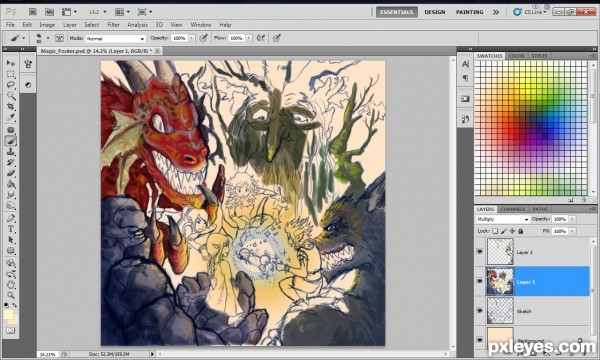The height and width of the screenshot is (360, 600).
Task: Enable lock all in Layers panel
Action: point(520,231)
